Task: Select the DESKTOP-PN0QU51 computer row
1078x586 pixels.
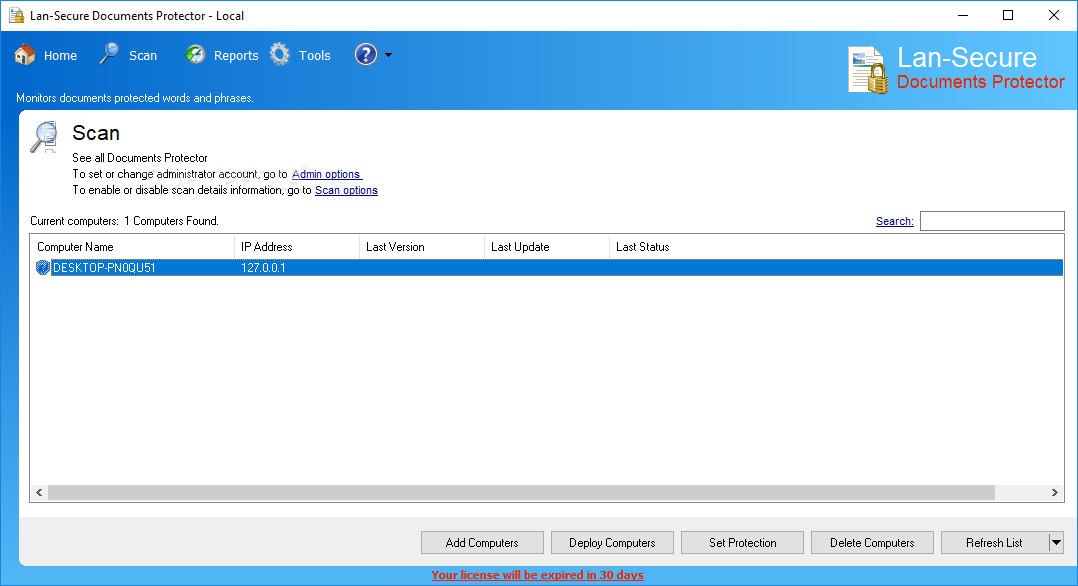Action: (x=547, y=268)
